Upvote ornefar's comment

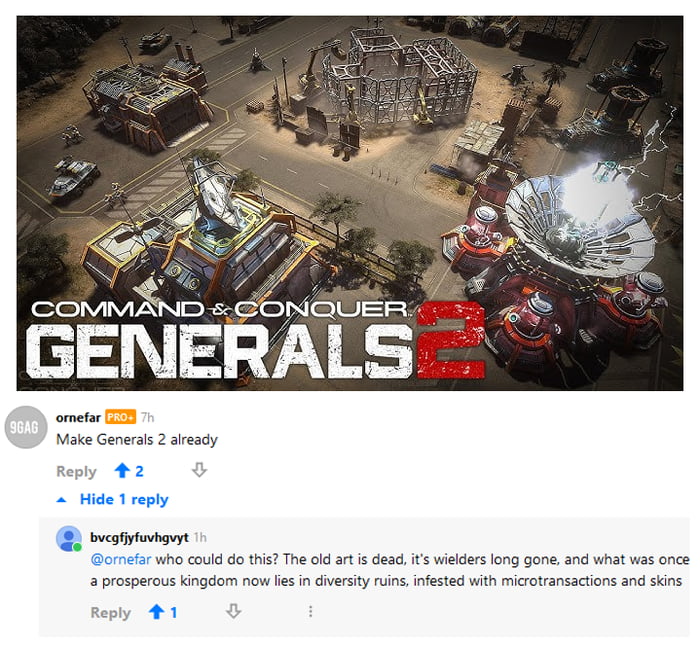(x=122, y=470)
